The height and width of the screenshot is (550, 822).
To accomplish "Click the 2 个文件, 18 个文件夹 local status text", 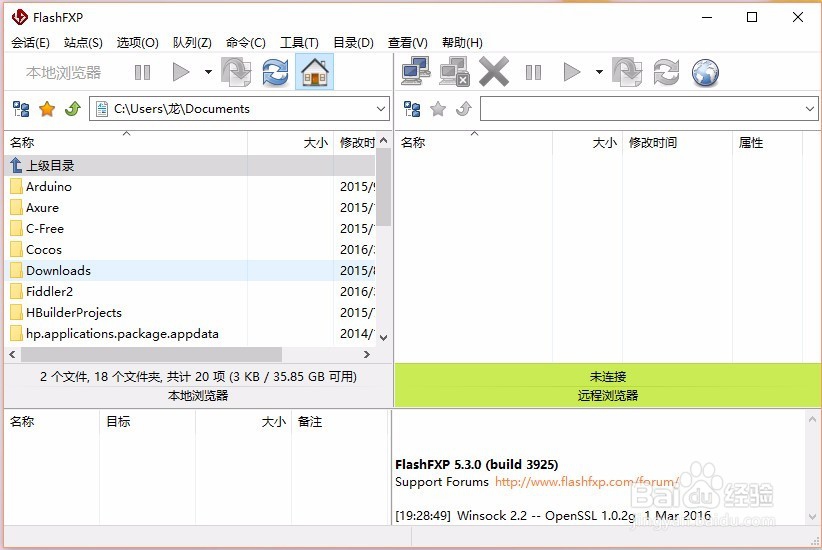I will 198,376.
